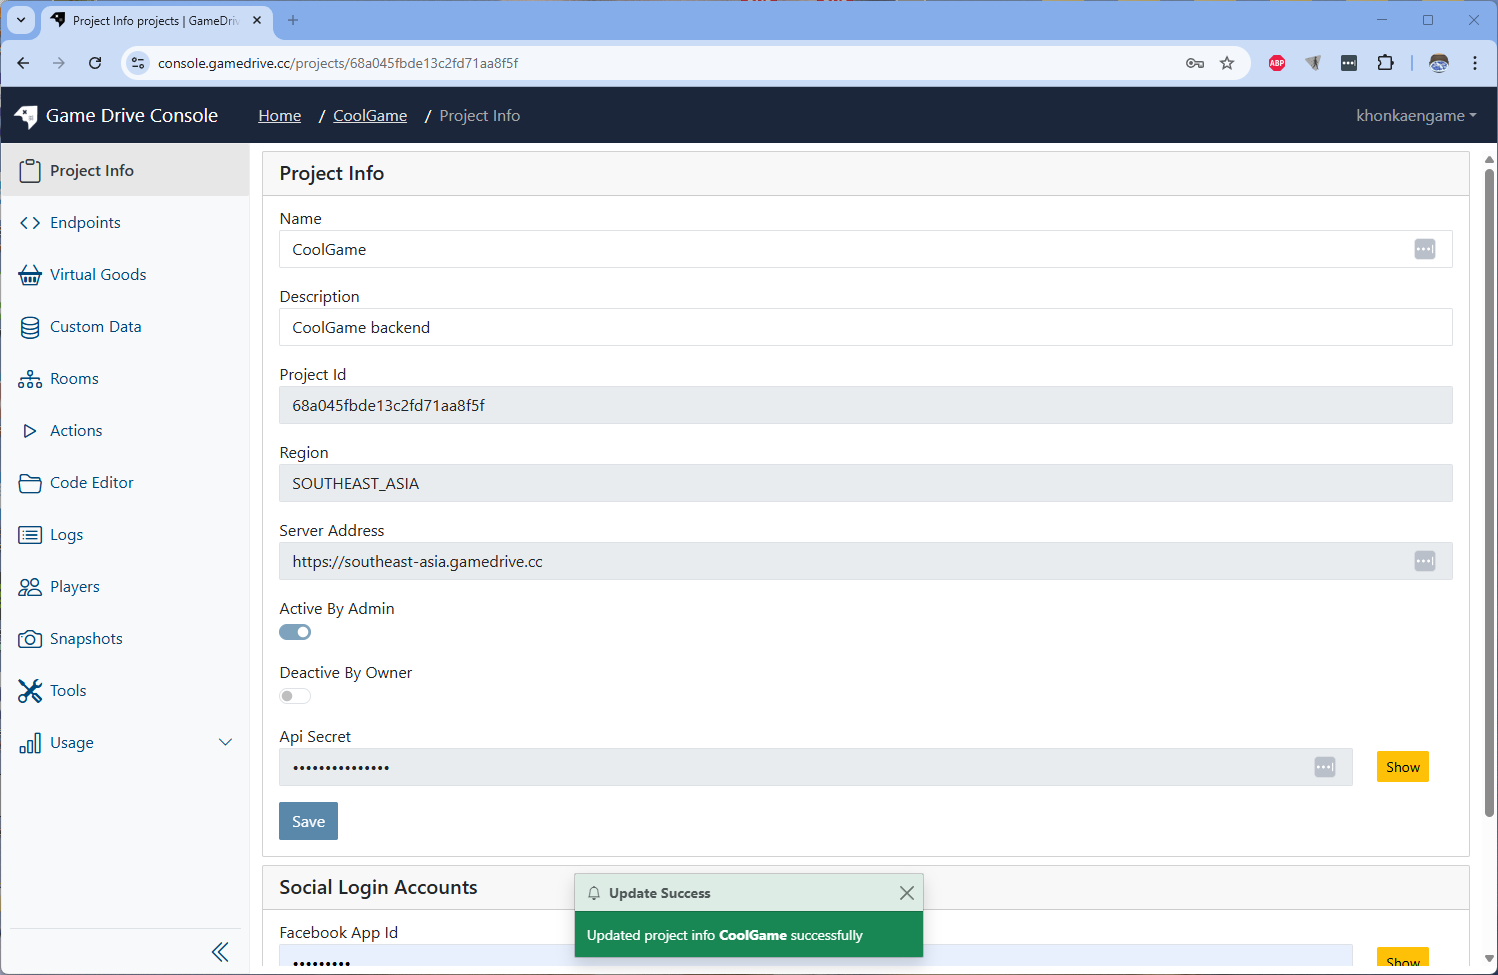The image size is (1498, 975).
Task: View Logs via the sidebar icon
Action: 30,534
